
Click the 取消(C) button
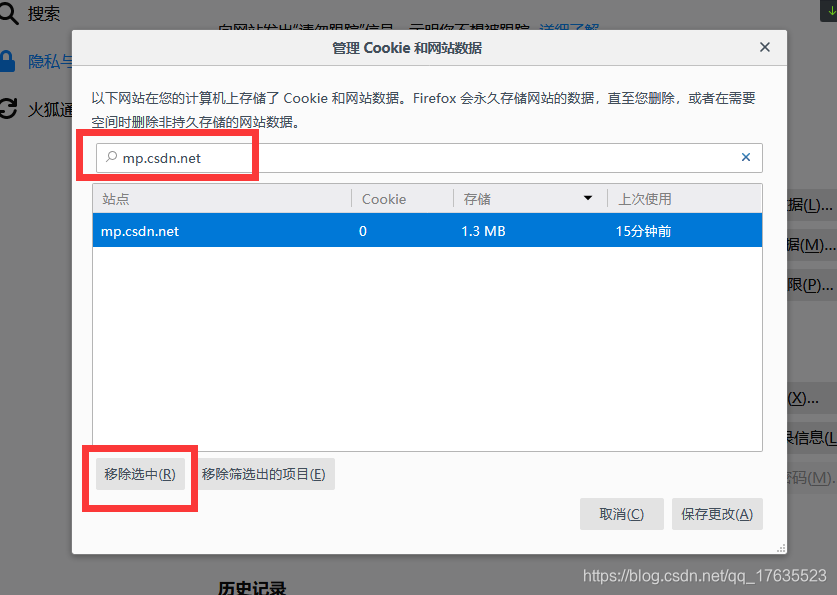(621, 514)
